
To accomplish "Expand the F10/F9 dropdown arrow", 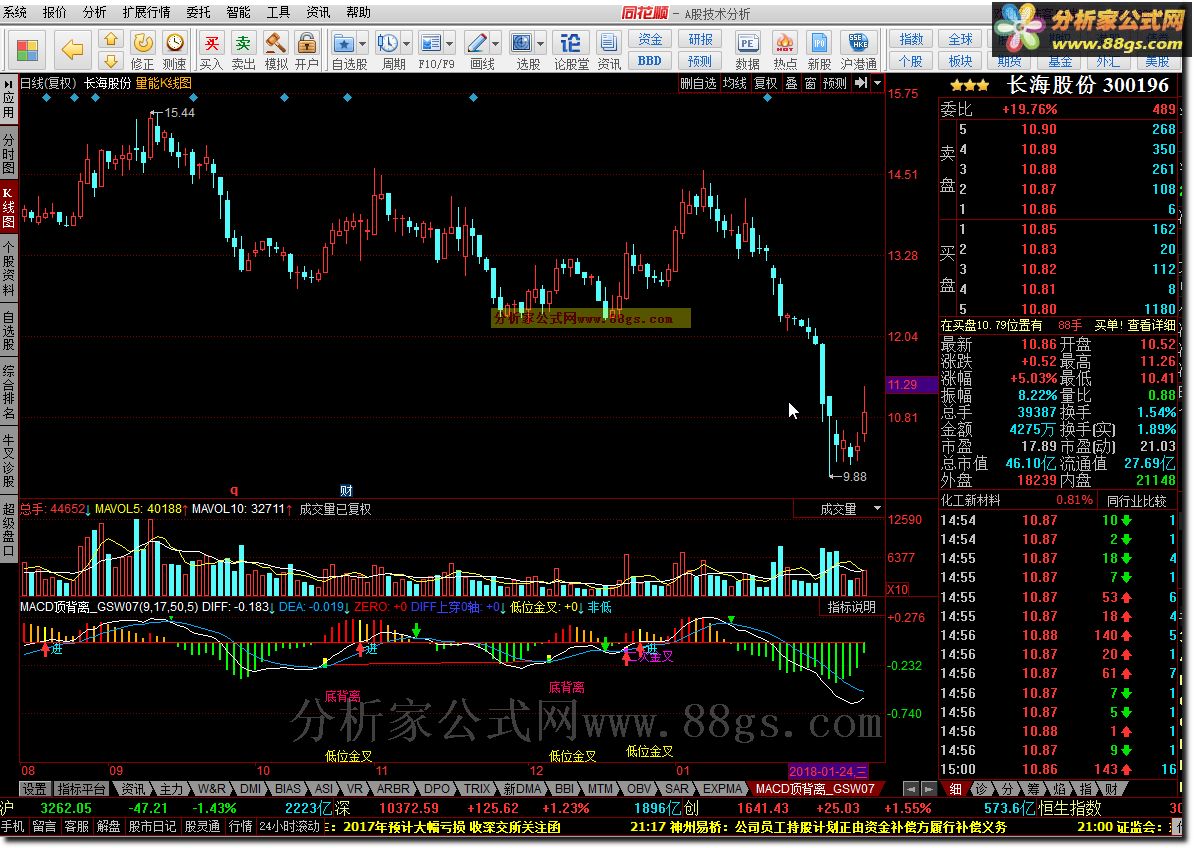I will (449, 44).
